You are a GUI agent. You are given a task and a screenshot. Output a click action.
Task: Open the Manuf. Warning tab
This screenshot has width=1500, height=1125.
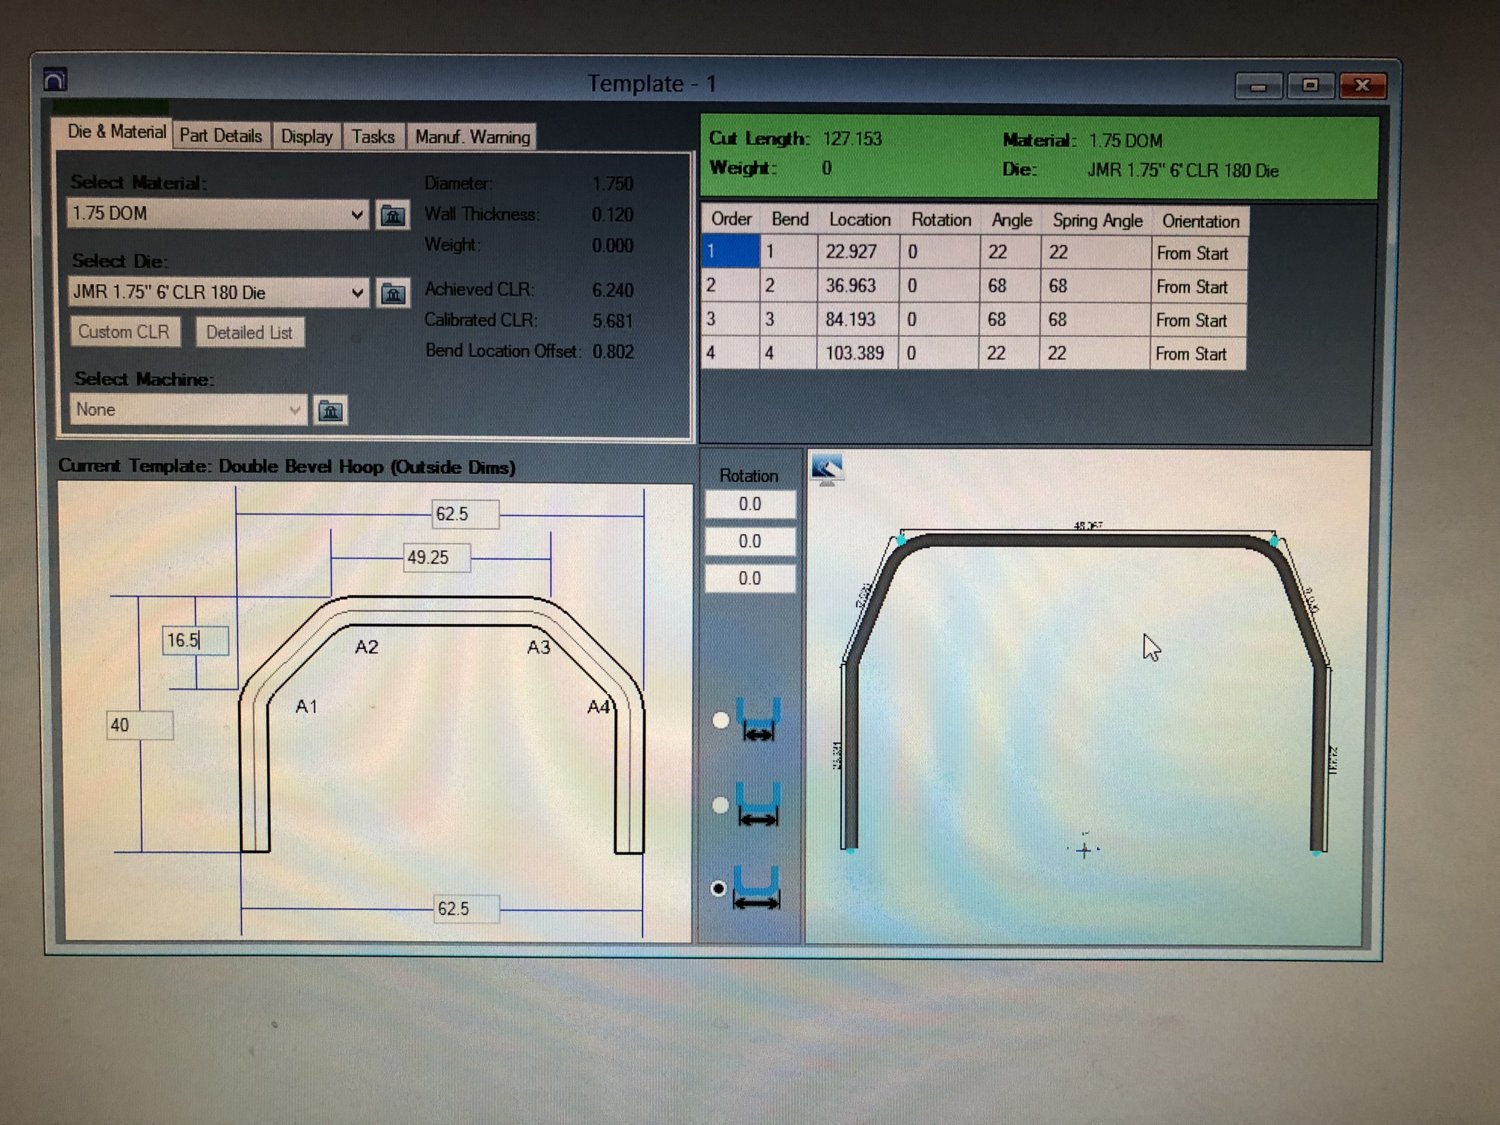pos(472,136)
